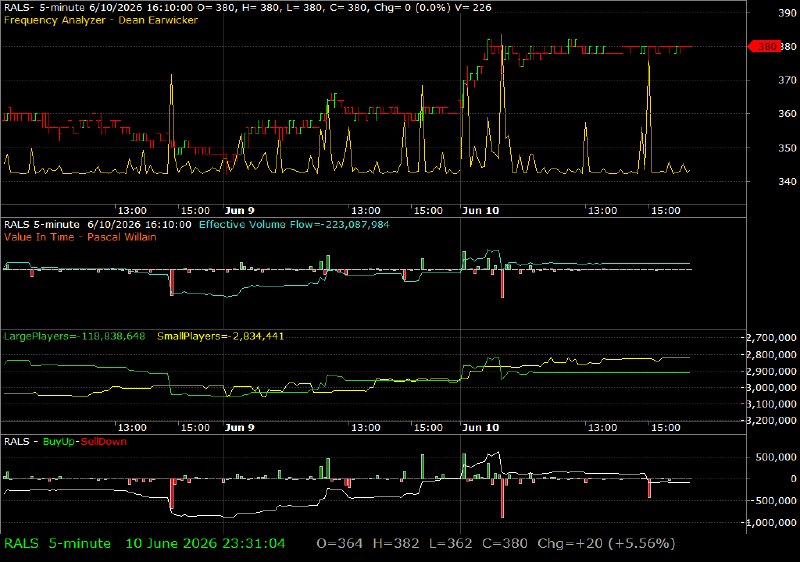
Task: Click the SellDown legend label
Action: [x=104, y=442]
